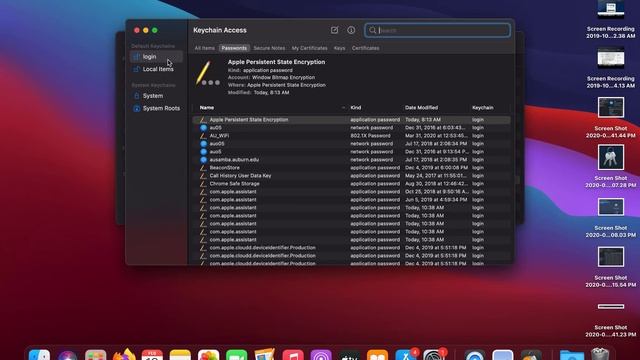Sort the list by Name column header
The height and width of the screenshot is (360, 640).
(x=207, y=108)
